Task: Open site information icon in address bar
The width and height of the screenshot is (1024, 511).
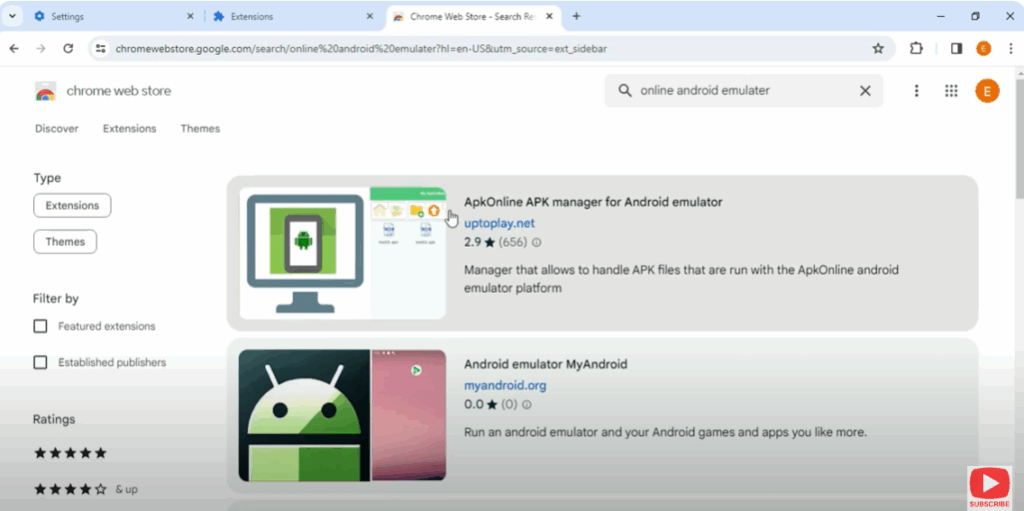Action: (100, 48)
